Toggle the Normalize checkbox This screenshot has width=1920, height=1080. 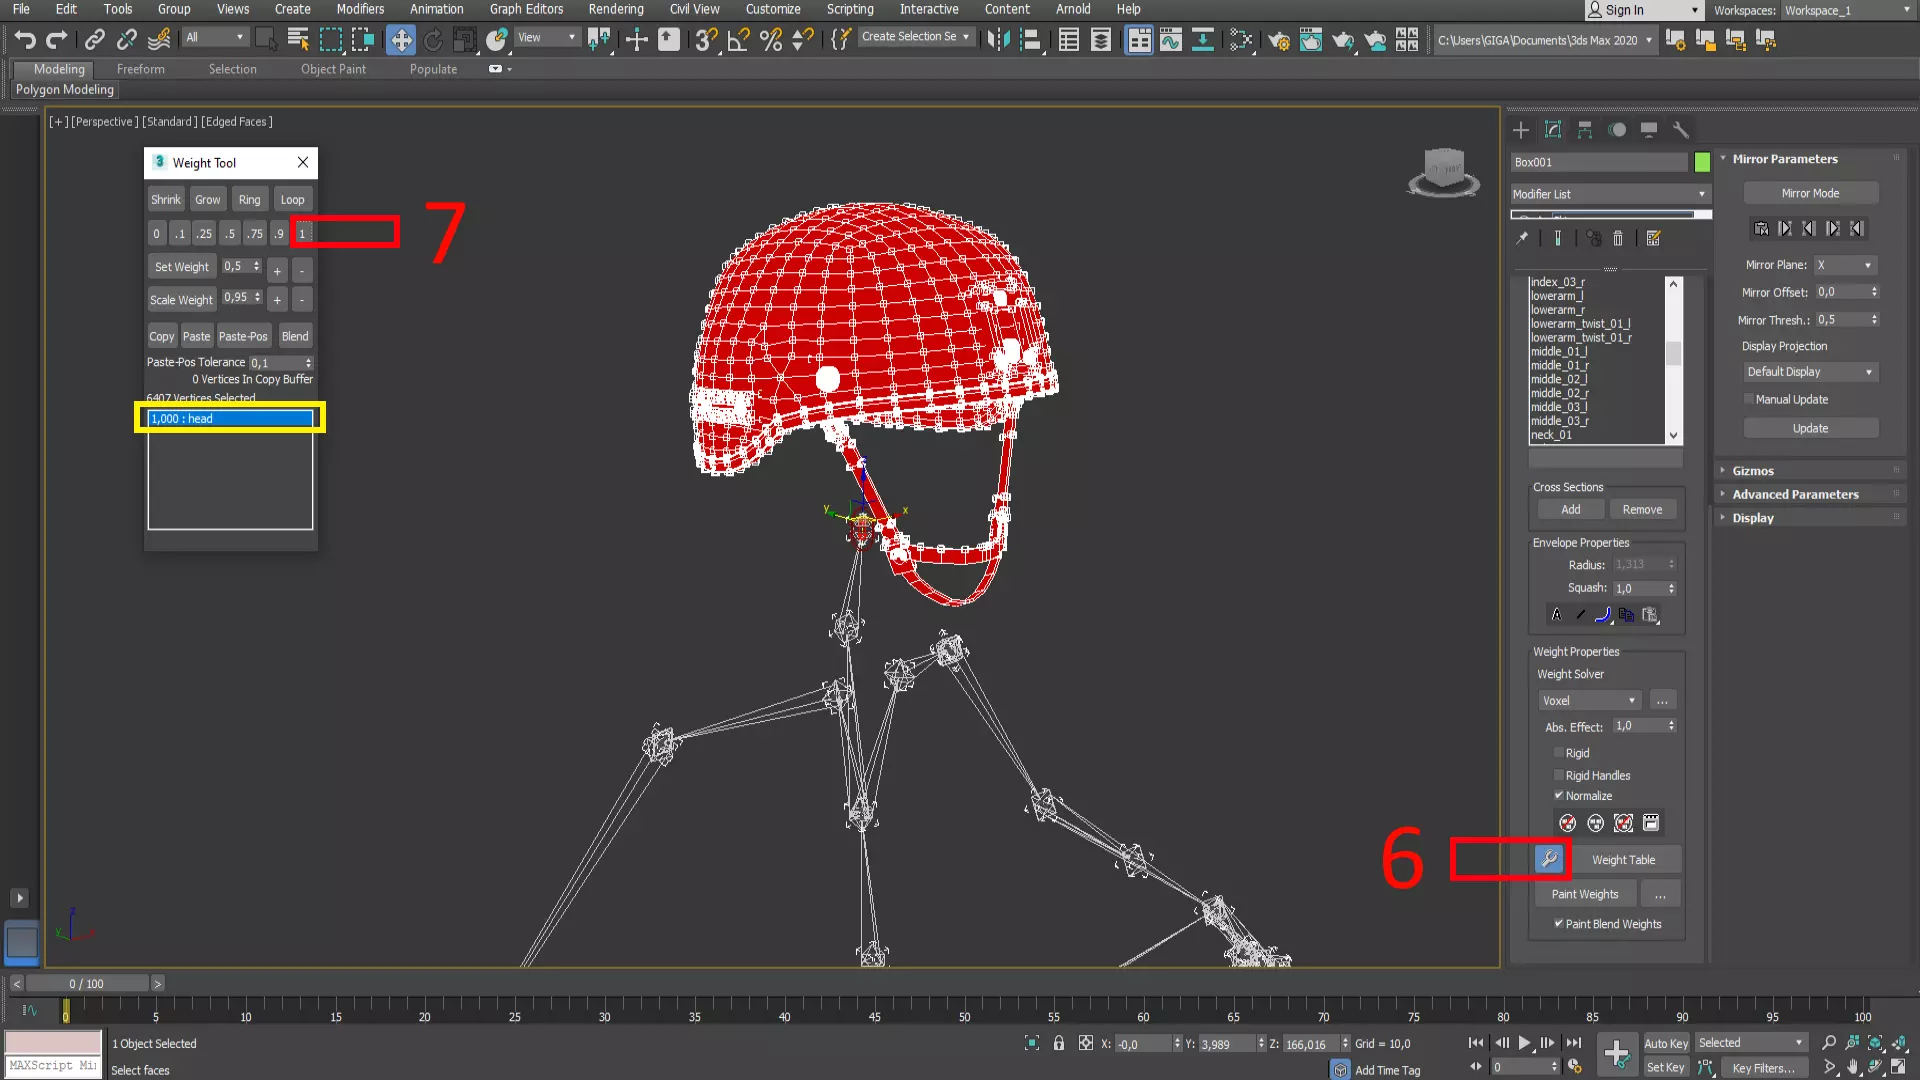[1559, 796]
